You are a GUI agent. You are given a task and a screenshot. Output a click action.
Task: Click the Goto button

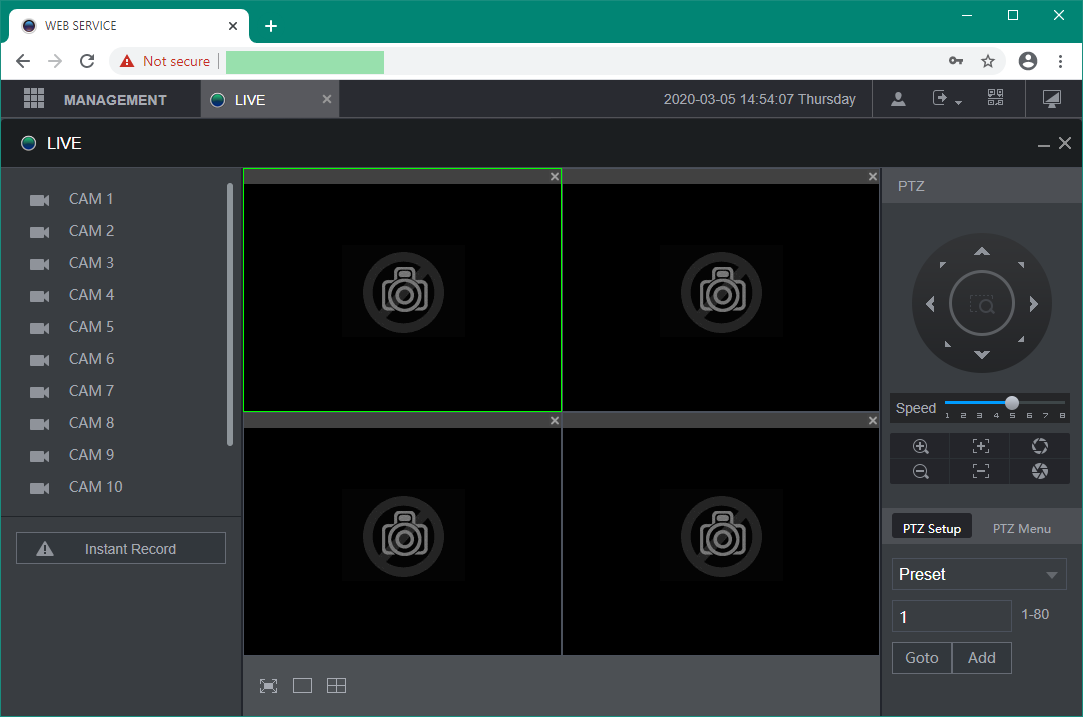click(x=921, y=658)
